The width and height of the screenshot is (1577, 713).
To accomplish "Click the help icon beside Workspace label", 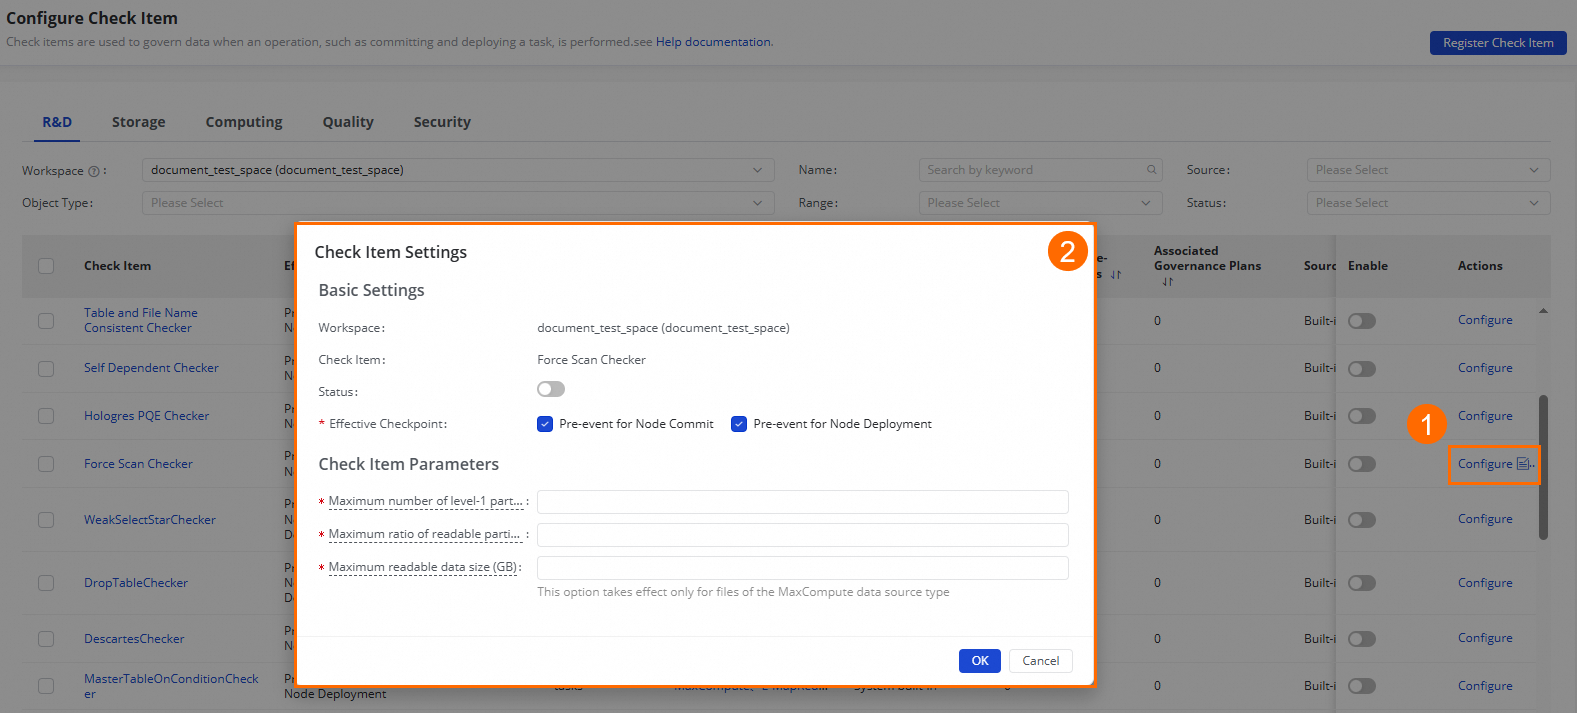I will pyautogui.click(x=94, y=171).
